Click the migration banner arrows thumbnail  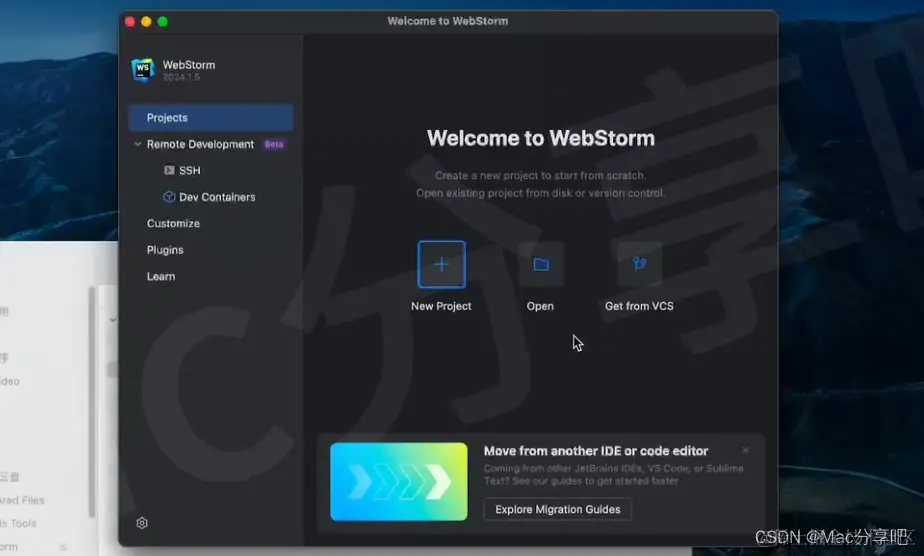399,482
